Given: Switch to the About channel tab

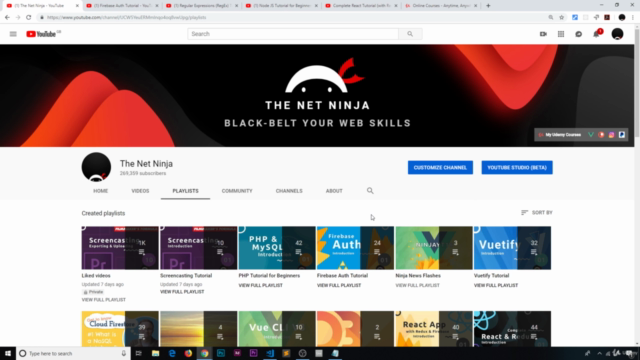Looking at the screenshot, I should coord(334,191).
